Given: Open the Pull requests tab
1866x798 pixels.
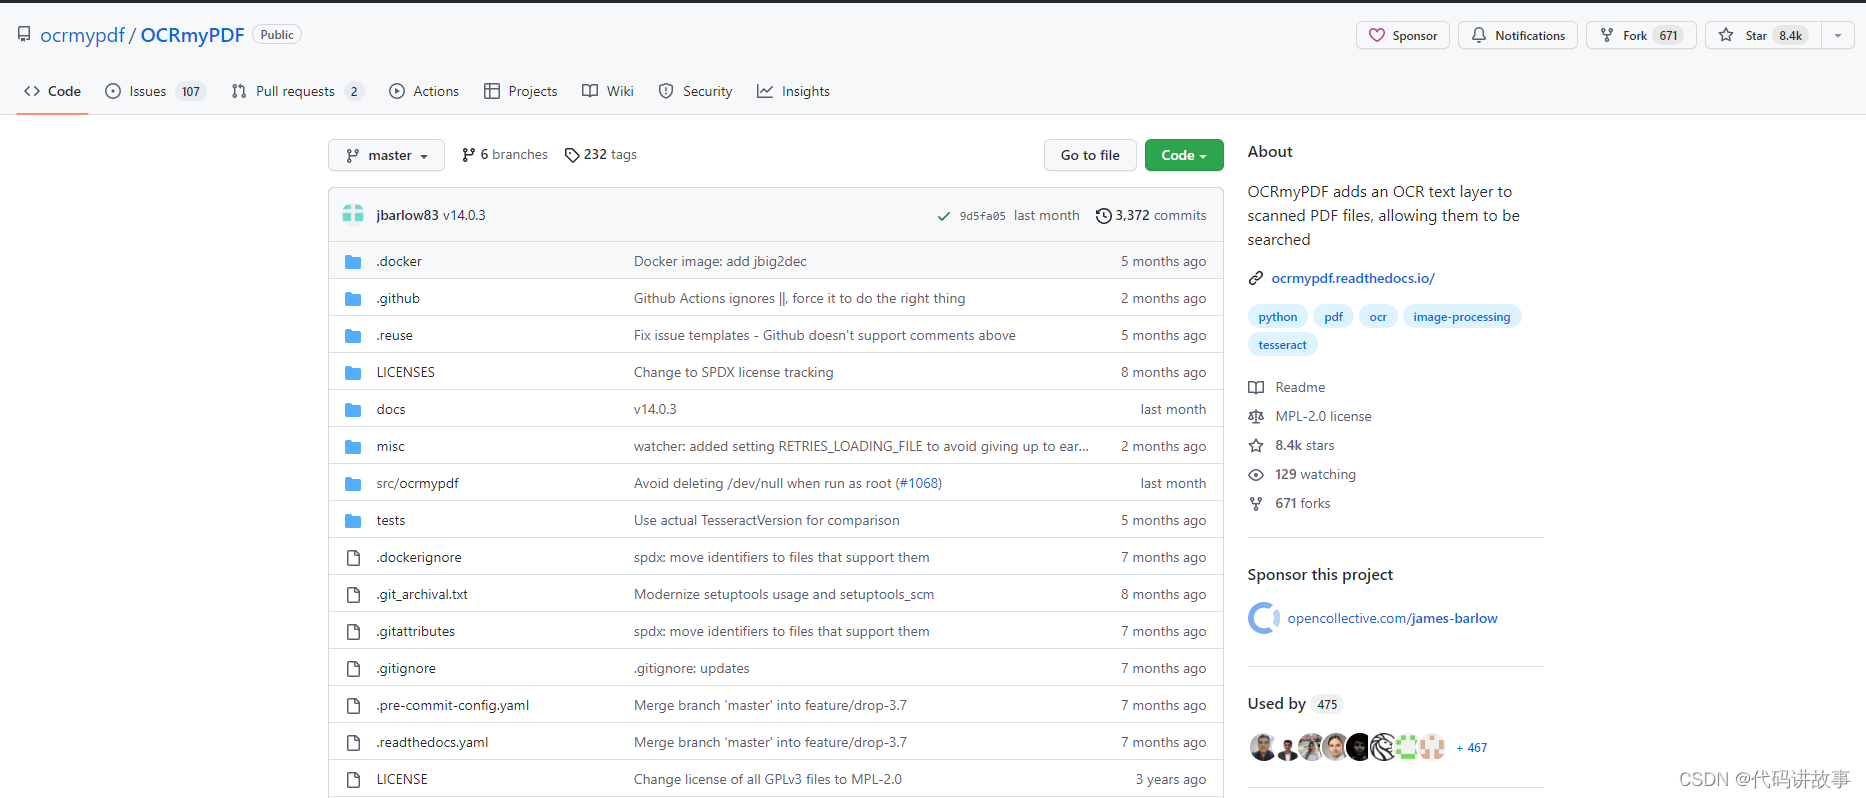Looking at the screenshot, I should [x=297, y=91].
